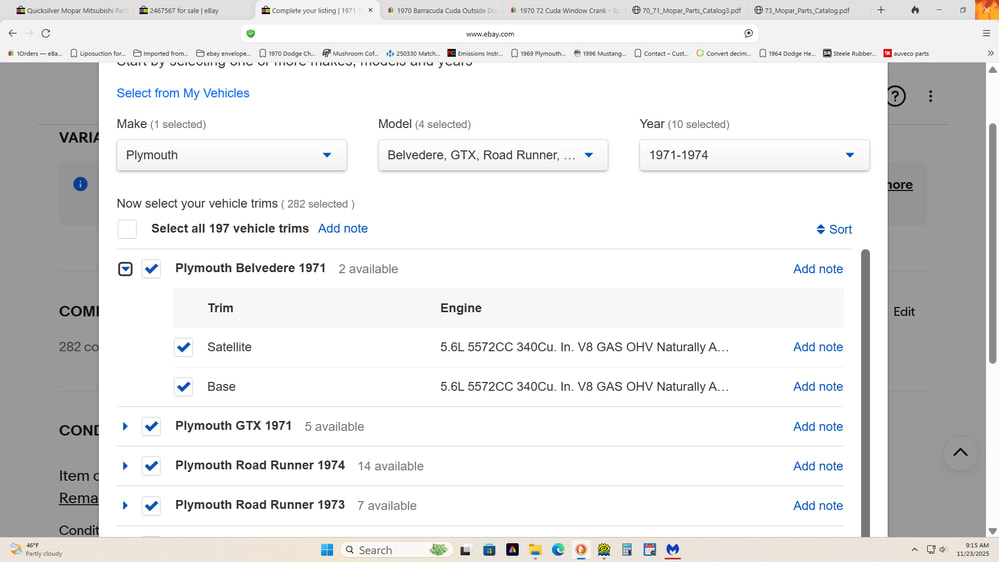
Task: Switch to DuckDuckGo browser in taskbar
Action: [x=581, y=550]
